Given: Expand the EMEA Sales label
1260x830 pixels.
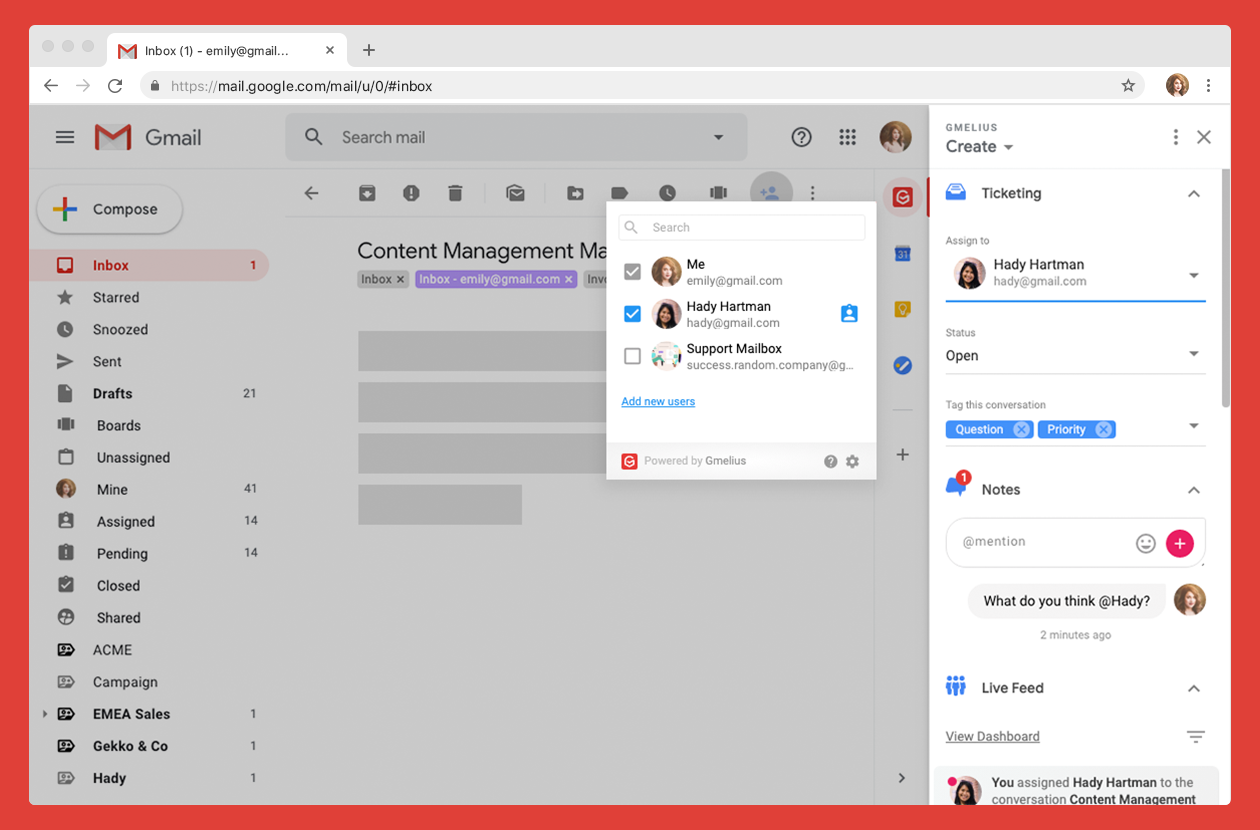Looking at the screenshot, I should pyautogui.click(x=43, y=713).
